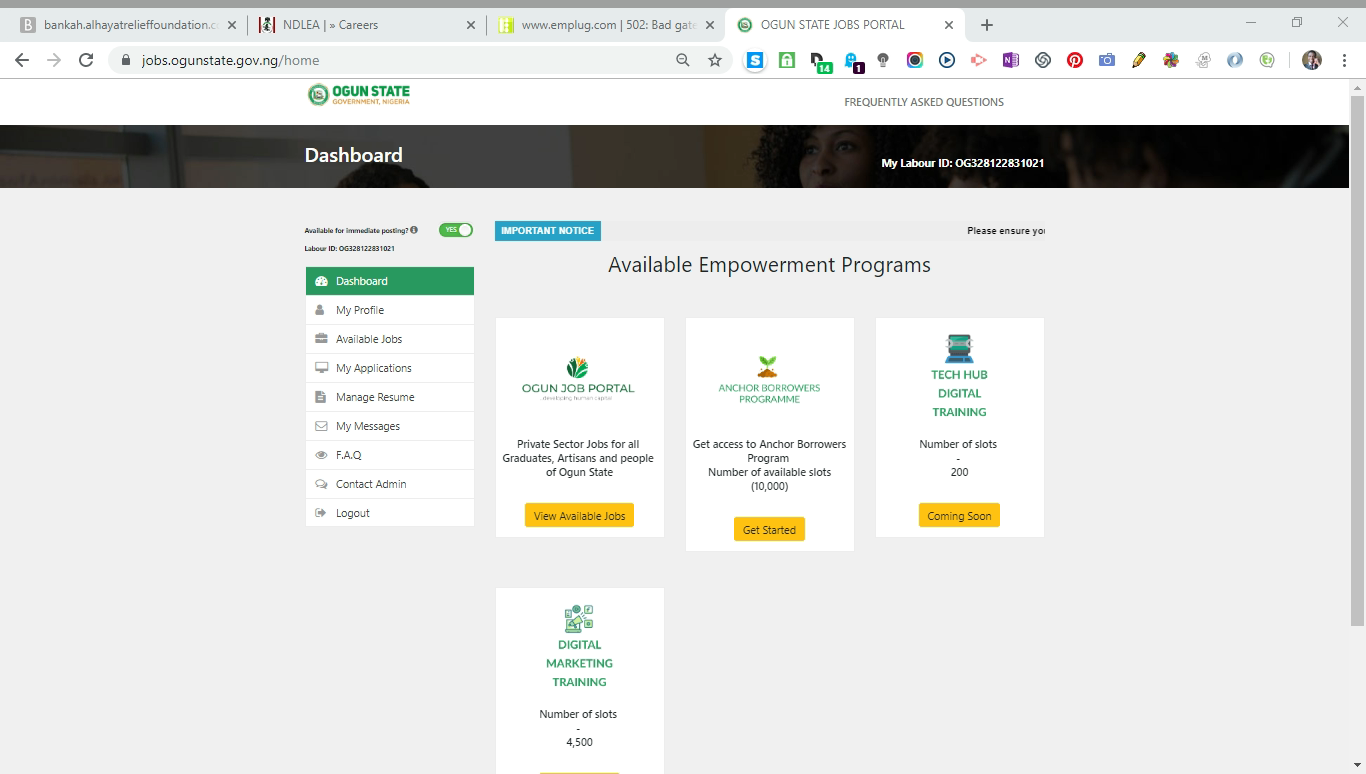Image resolution: width=1366 pixels, height=774 pixels.
Task: Go to Manage Resume in sidebar
Action: pyautogui.click(x=375, y=397)
